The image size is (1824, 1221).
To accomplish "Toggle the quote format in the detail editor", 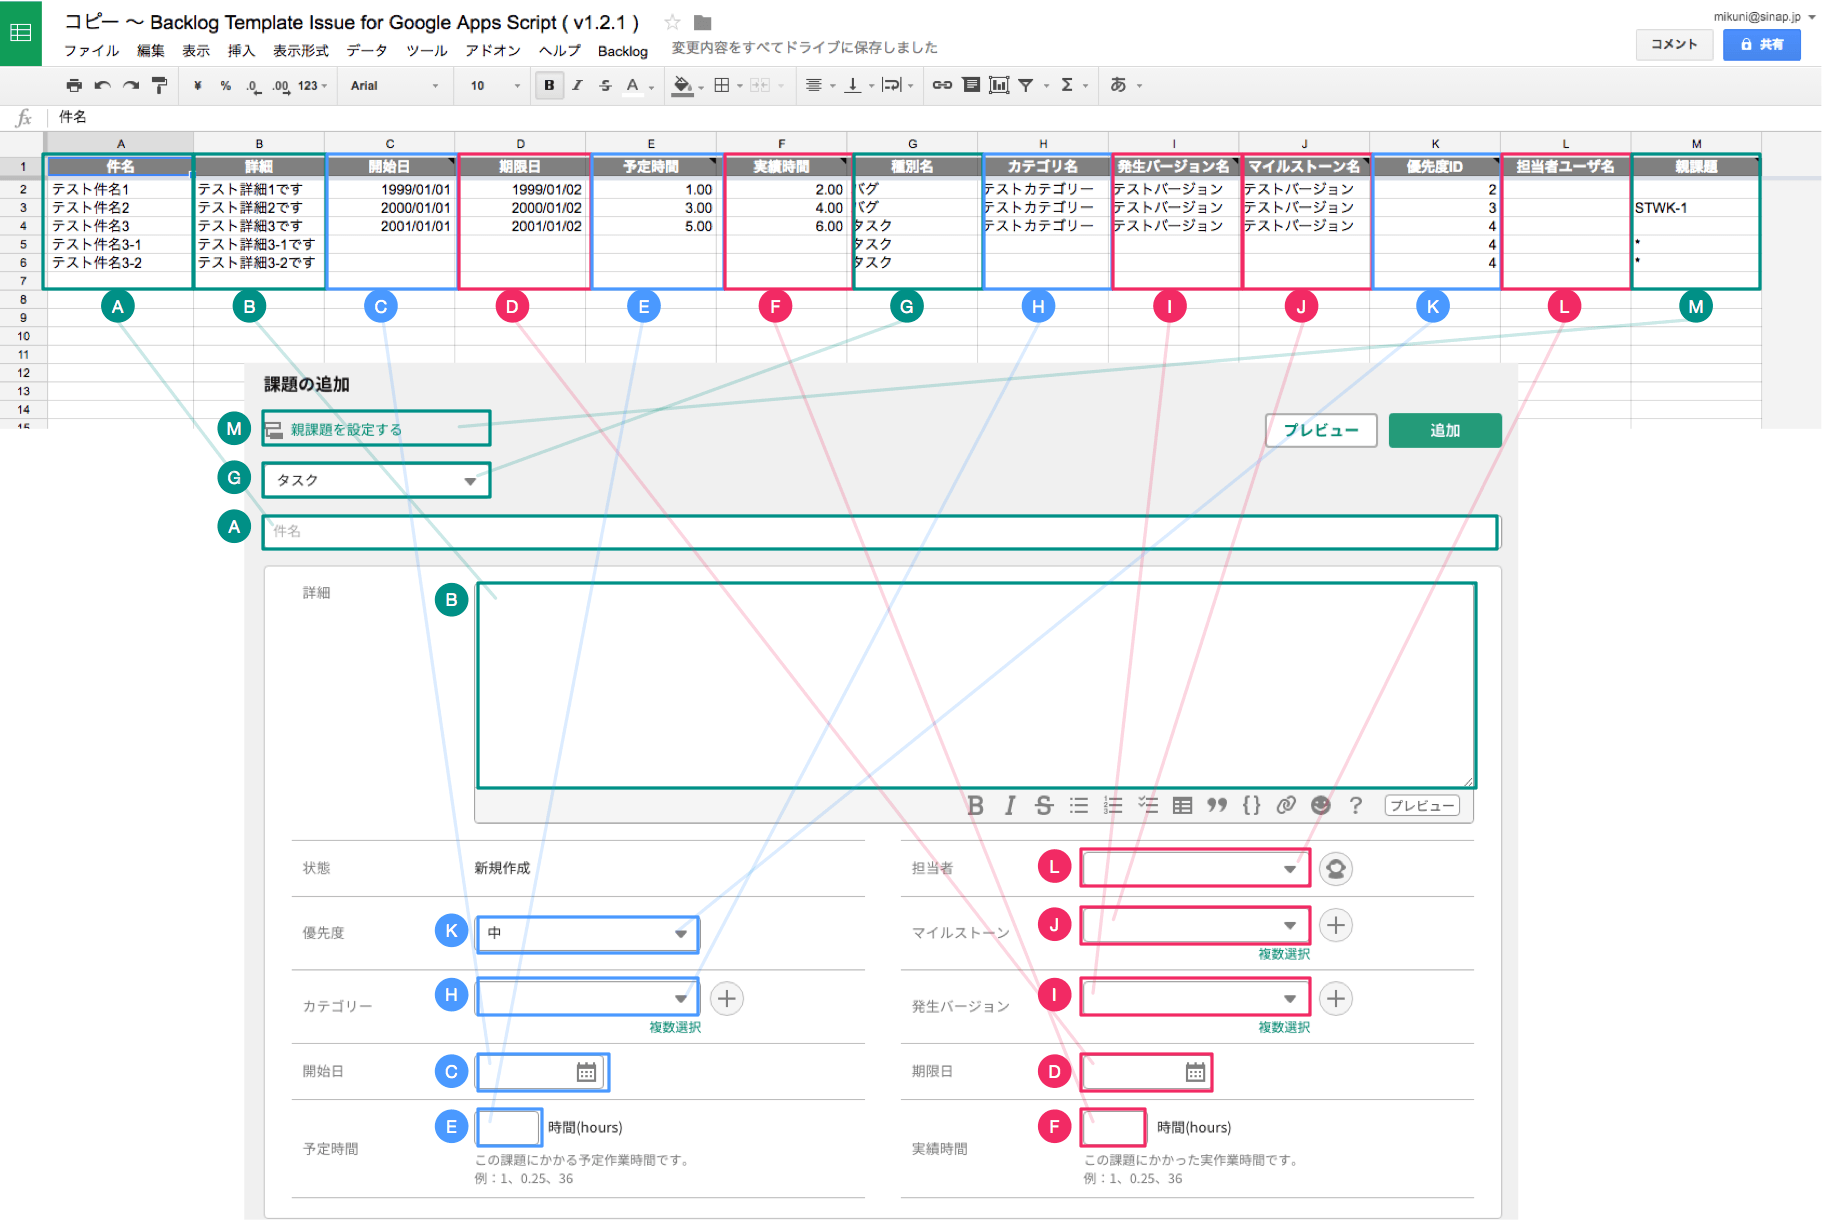I will (x=1216, y=805).
